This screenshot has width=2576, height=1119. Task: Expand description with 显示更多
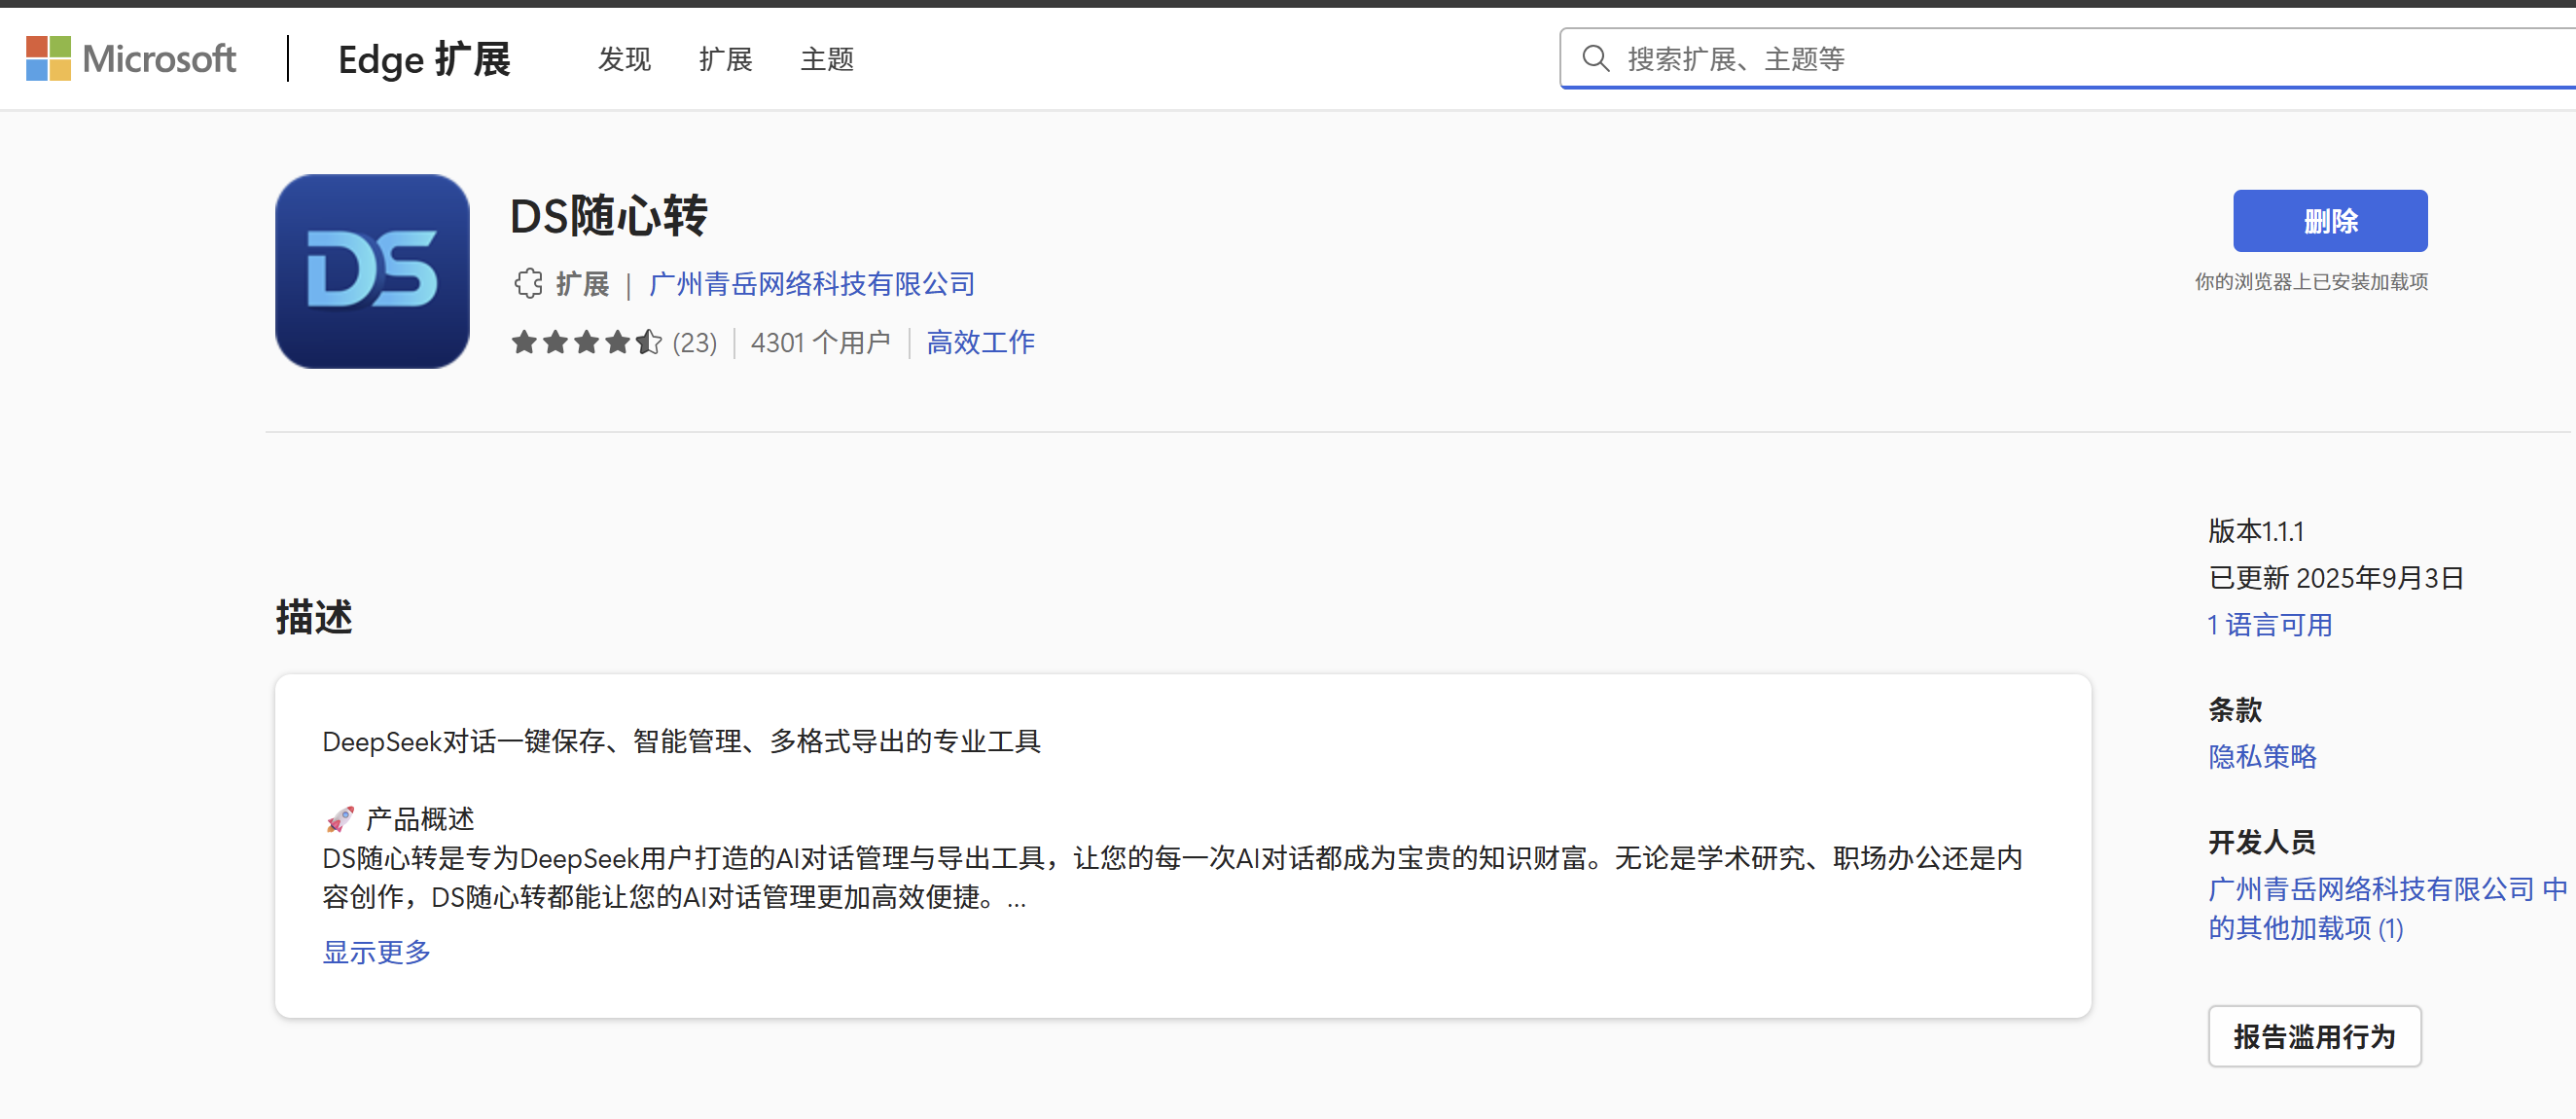[376, 952]
